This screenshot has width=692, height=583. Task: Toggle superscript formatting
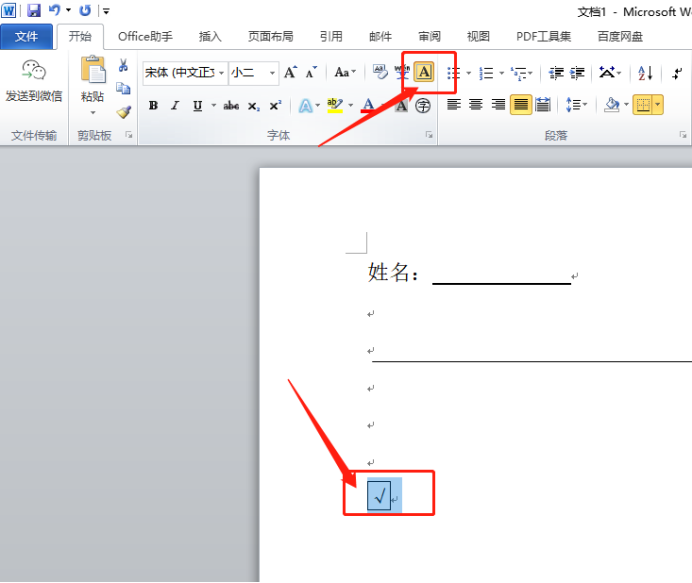point(275,105)
